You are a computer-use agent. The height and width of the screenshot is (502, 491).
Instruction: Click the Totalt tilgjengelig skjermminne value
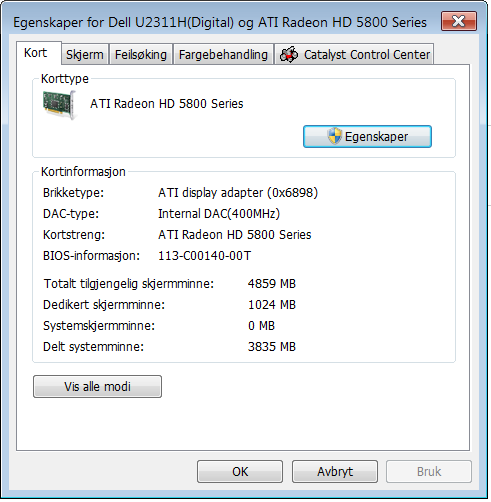click(x=272, y=284)
